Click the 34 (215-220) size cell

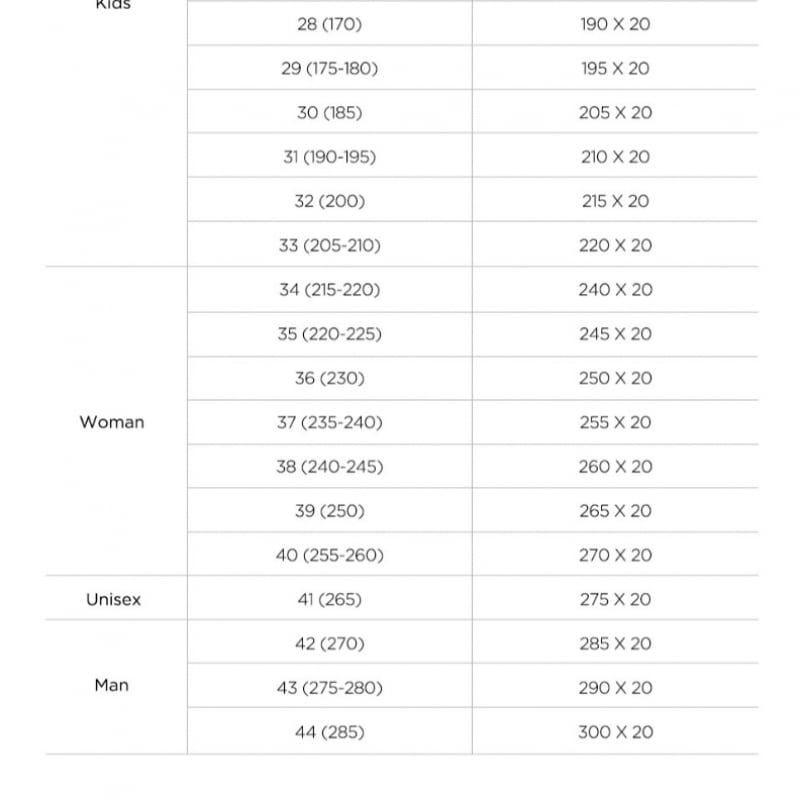click(x=329, y=290)
